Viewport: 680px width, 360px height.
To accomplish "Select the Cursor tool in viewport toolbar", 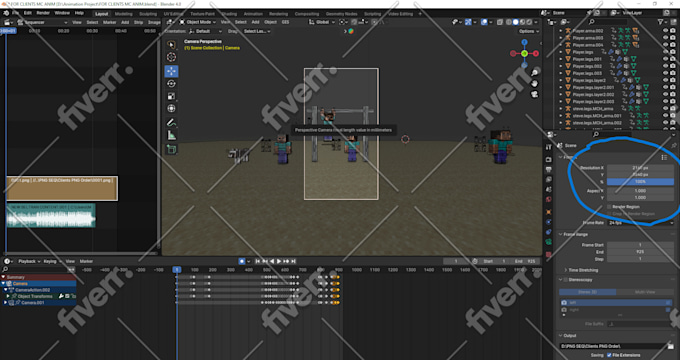I will tap(171, 57).
